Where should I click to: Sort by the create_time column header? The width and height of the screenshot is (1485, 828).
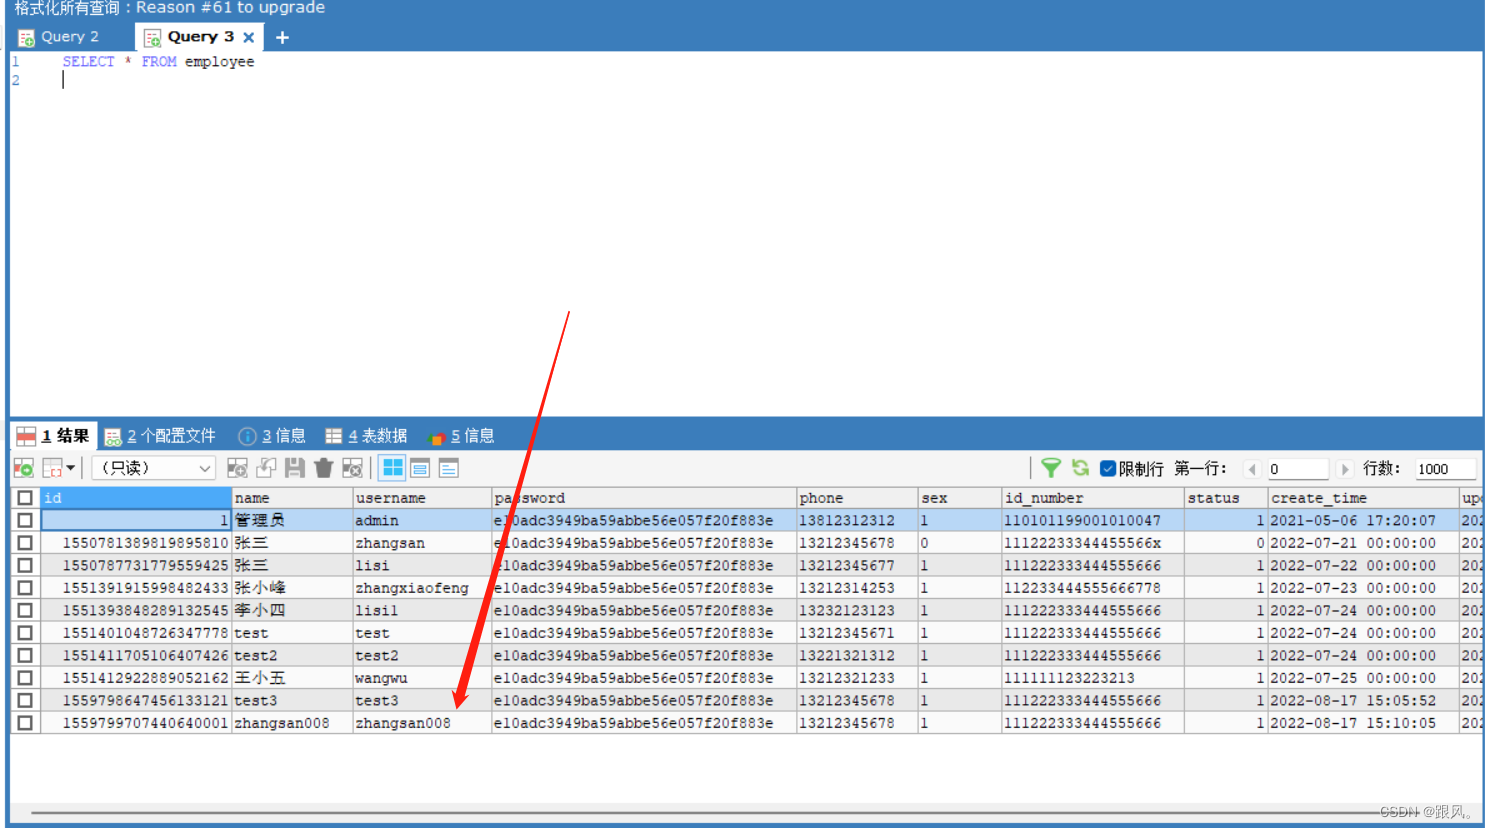point(1363,497)
